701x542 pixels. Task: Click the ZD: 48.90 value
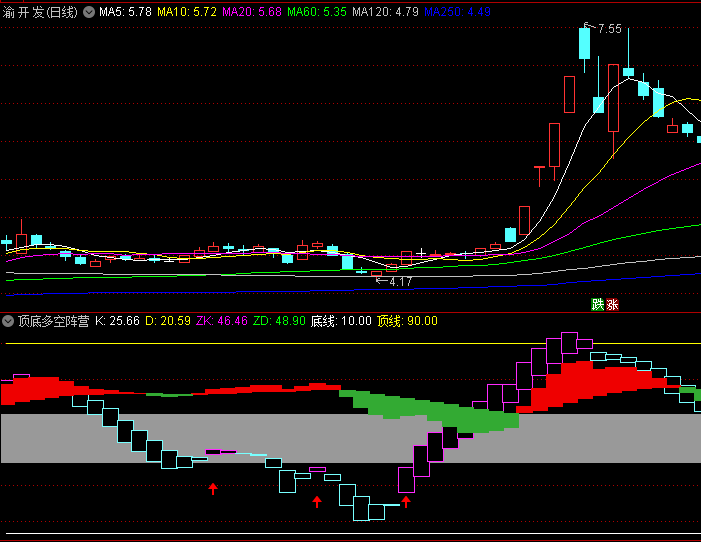(x=279, y=321)
